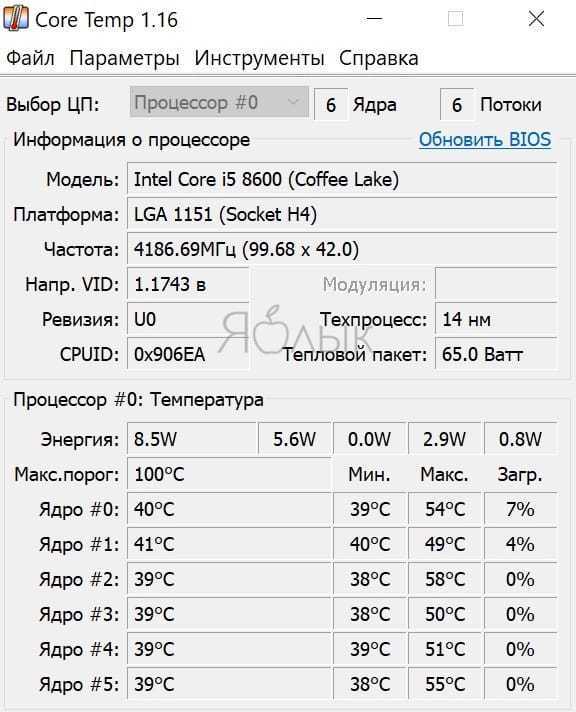Open the Параметры menu
The image size is (576, 712).
(124, 59)
